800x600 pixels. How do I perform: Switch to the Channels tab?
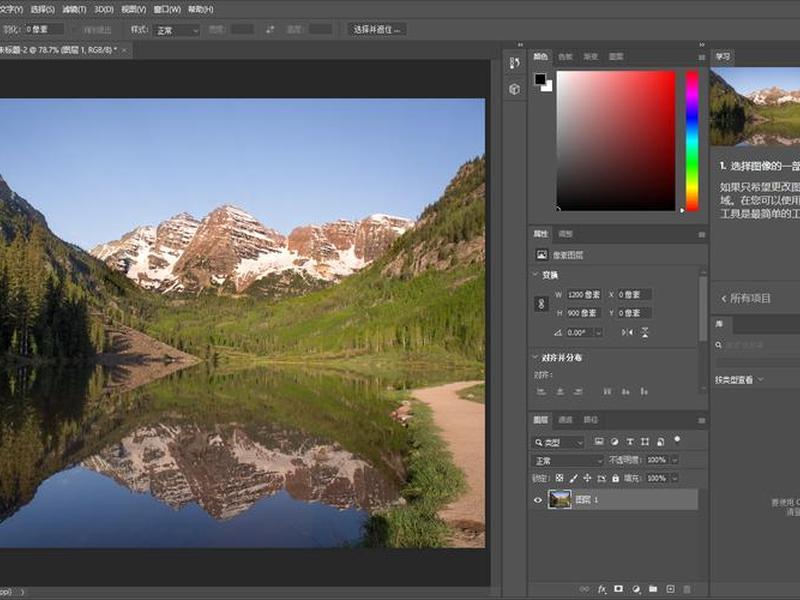565,419
